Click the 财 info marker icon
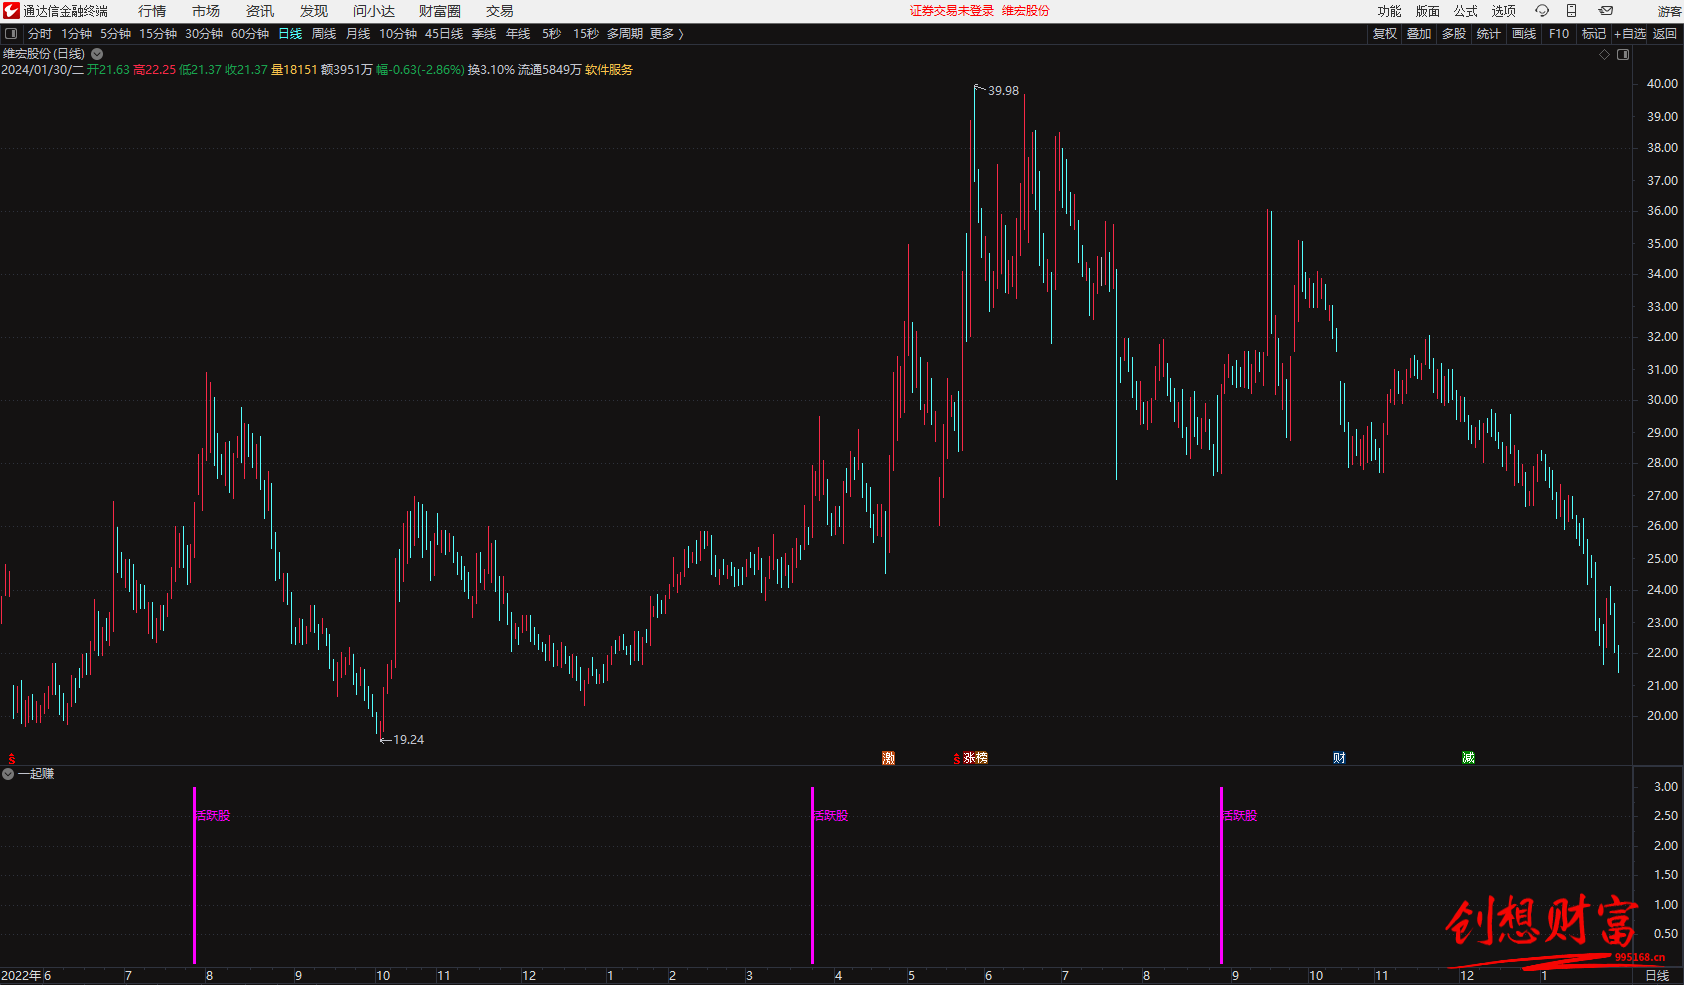This screenshot has height=985, width=1684. [1339, 758]
